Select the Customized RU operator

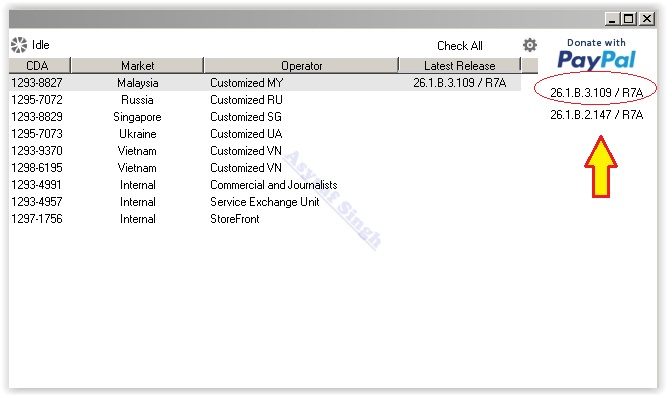pyautogui.click(x=246, y=100)
